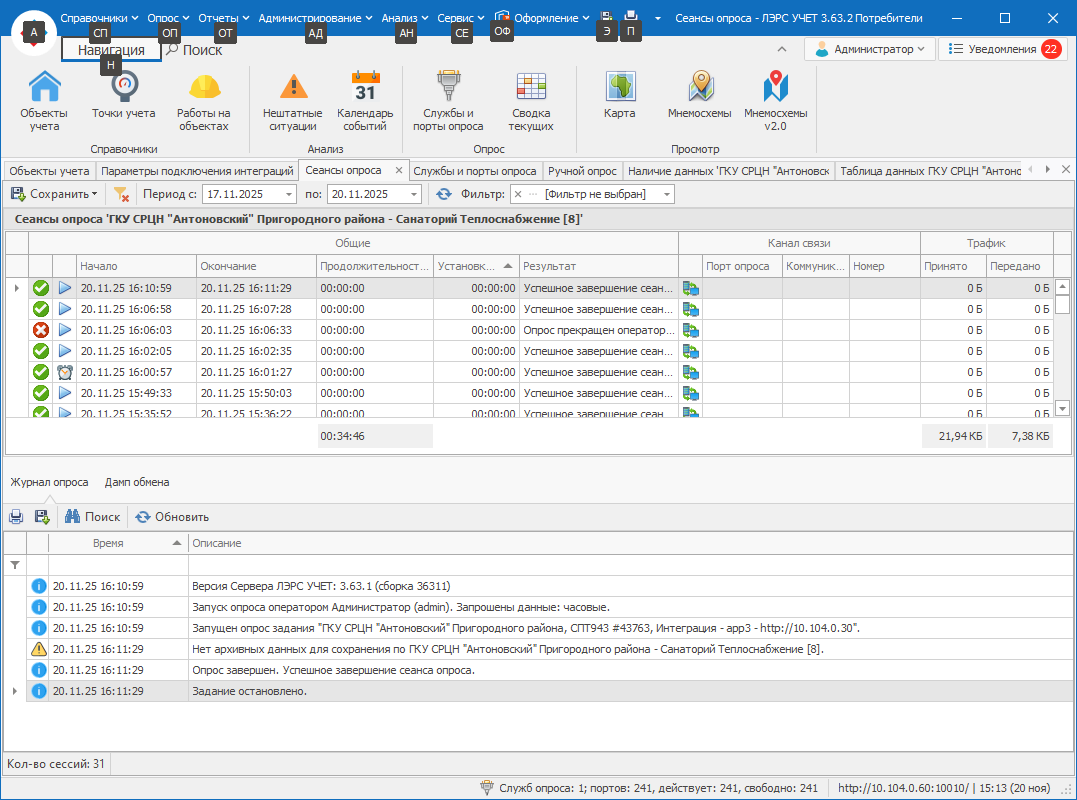Open the Период с date dropdown

[x=289, y=194]
